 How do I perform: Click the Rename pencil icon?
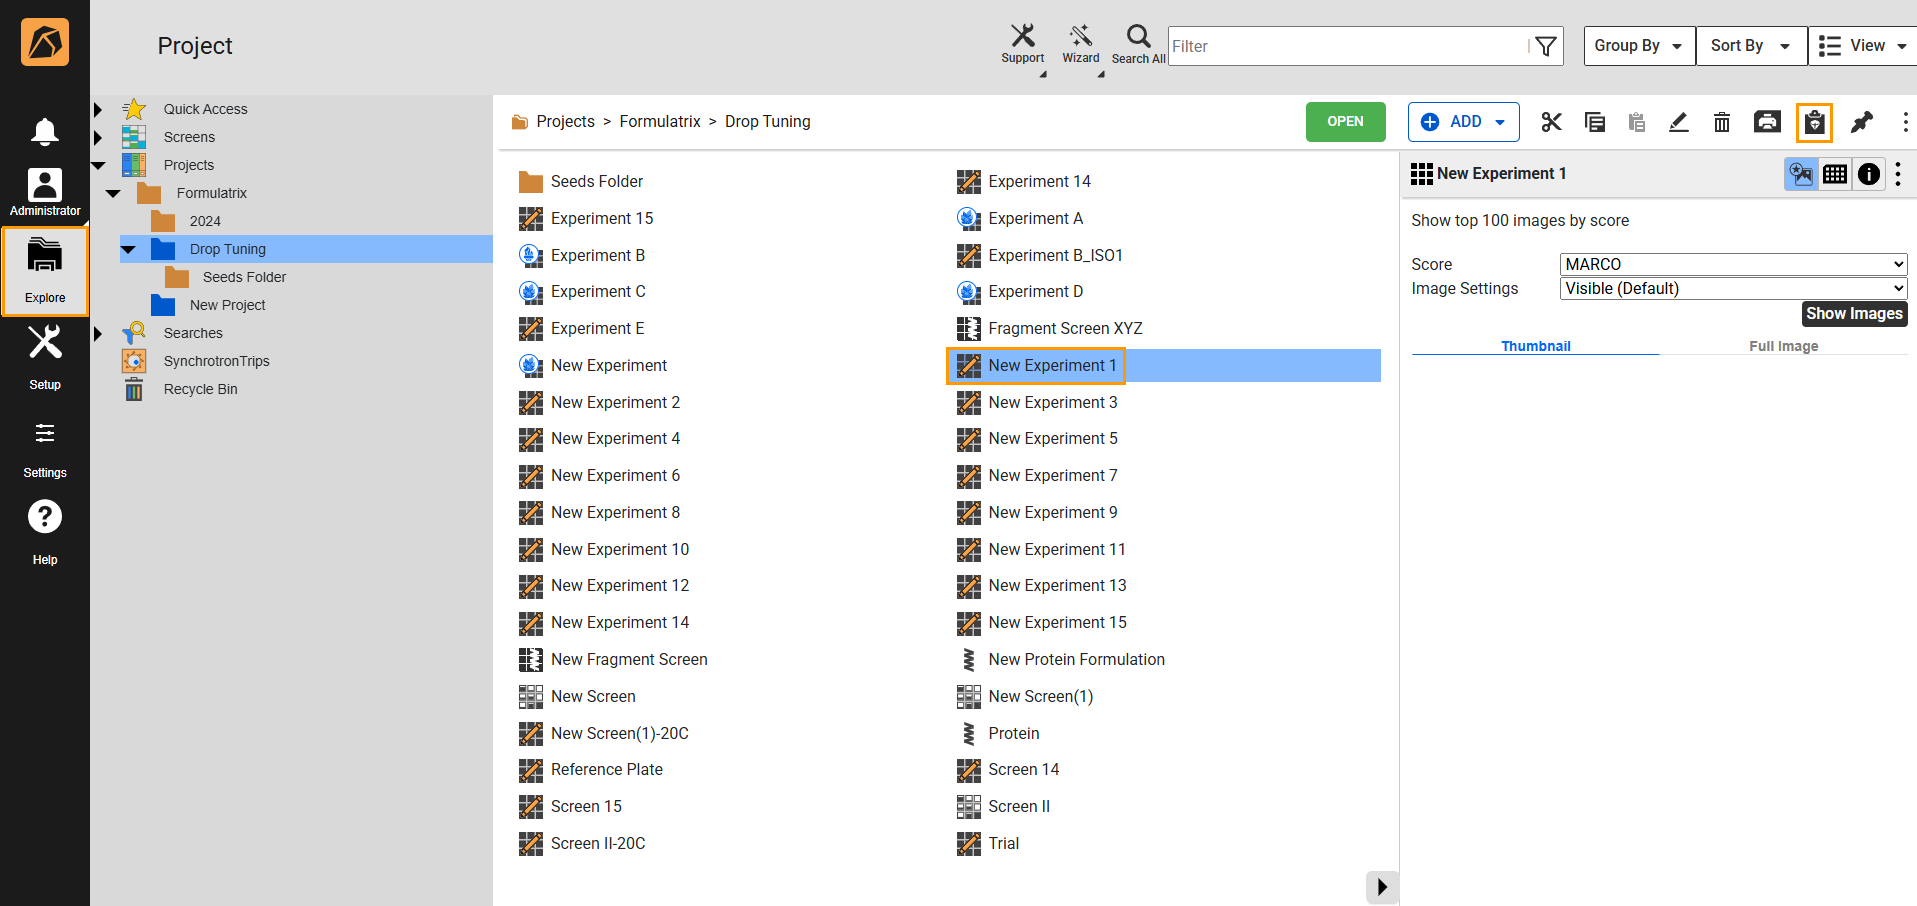click(1679, 122)
